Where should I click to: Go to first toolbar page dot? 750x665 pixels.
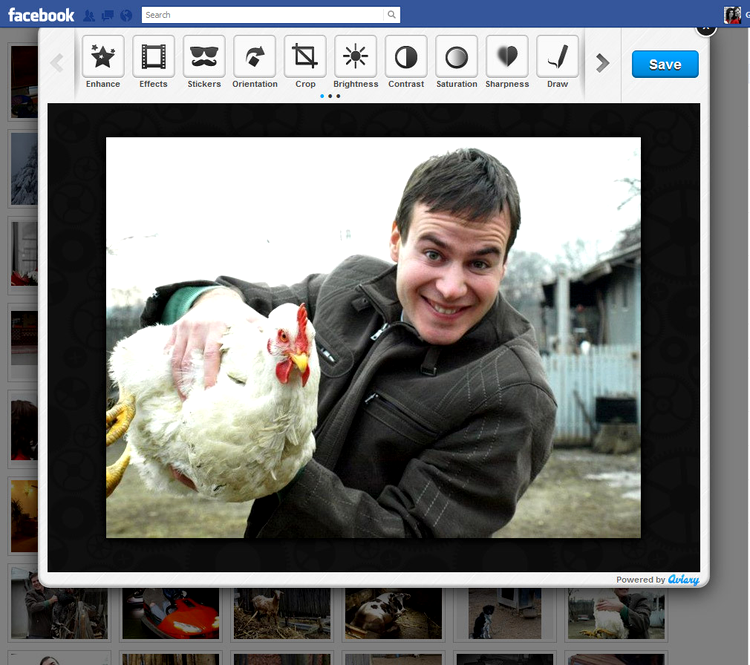pos(322,96)
